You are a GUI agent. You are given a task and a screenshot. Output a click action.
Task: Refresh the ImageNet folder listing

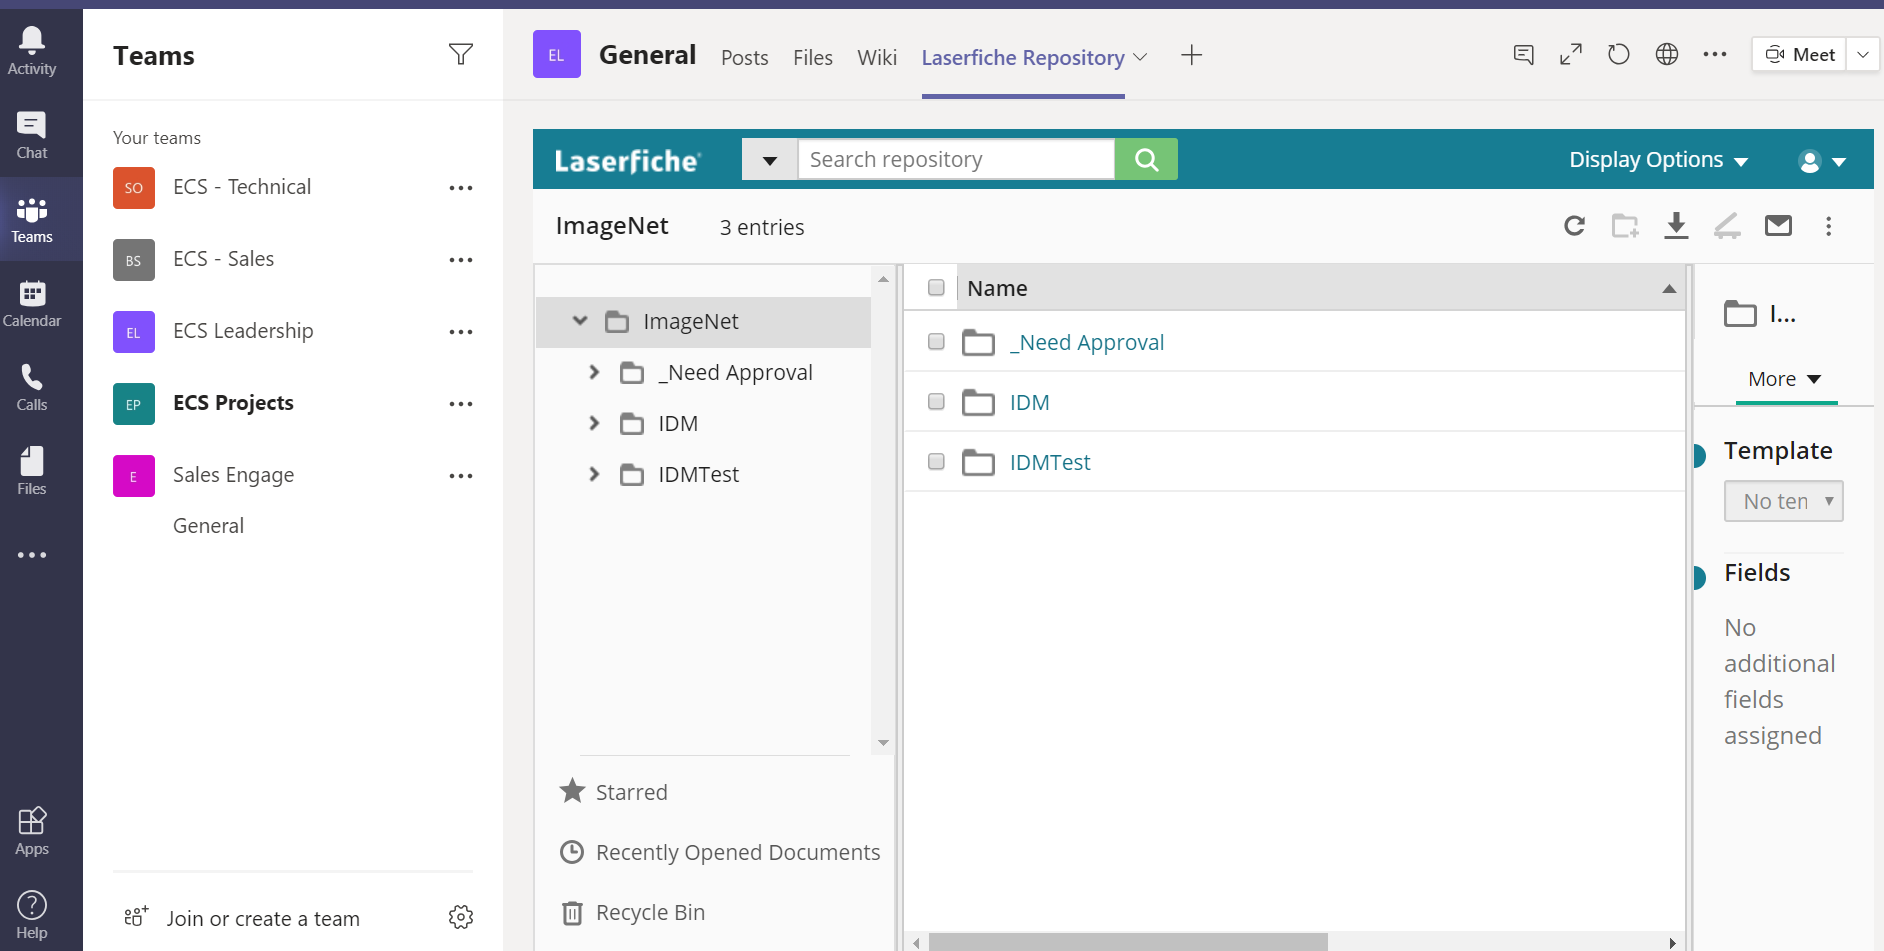click(1574, 226)
